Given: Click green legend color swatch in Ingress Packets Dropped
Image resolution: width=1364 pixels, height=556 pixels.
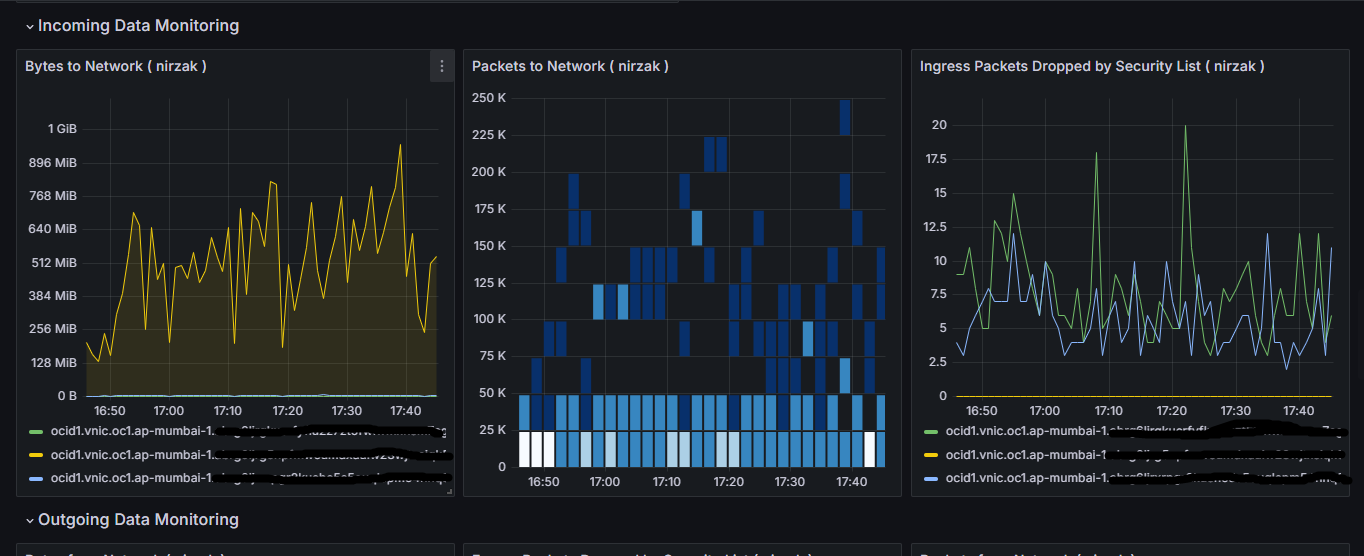Looking at the screenshot, I should [x=931, y=432].
